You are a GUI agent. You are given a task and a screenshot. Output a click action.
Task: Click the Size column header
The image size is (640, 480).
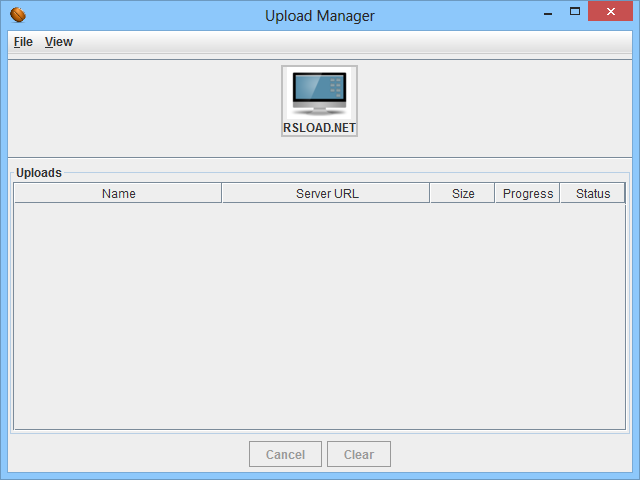(x=462, y=193)
